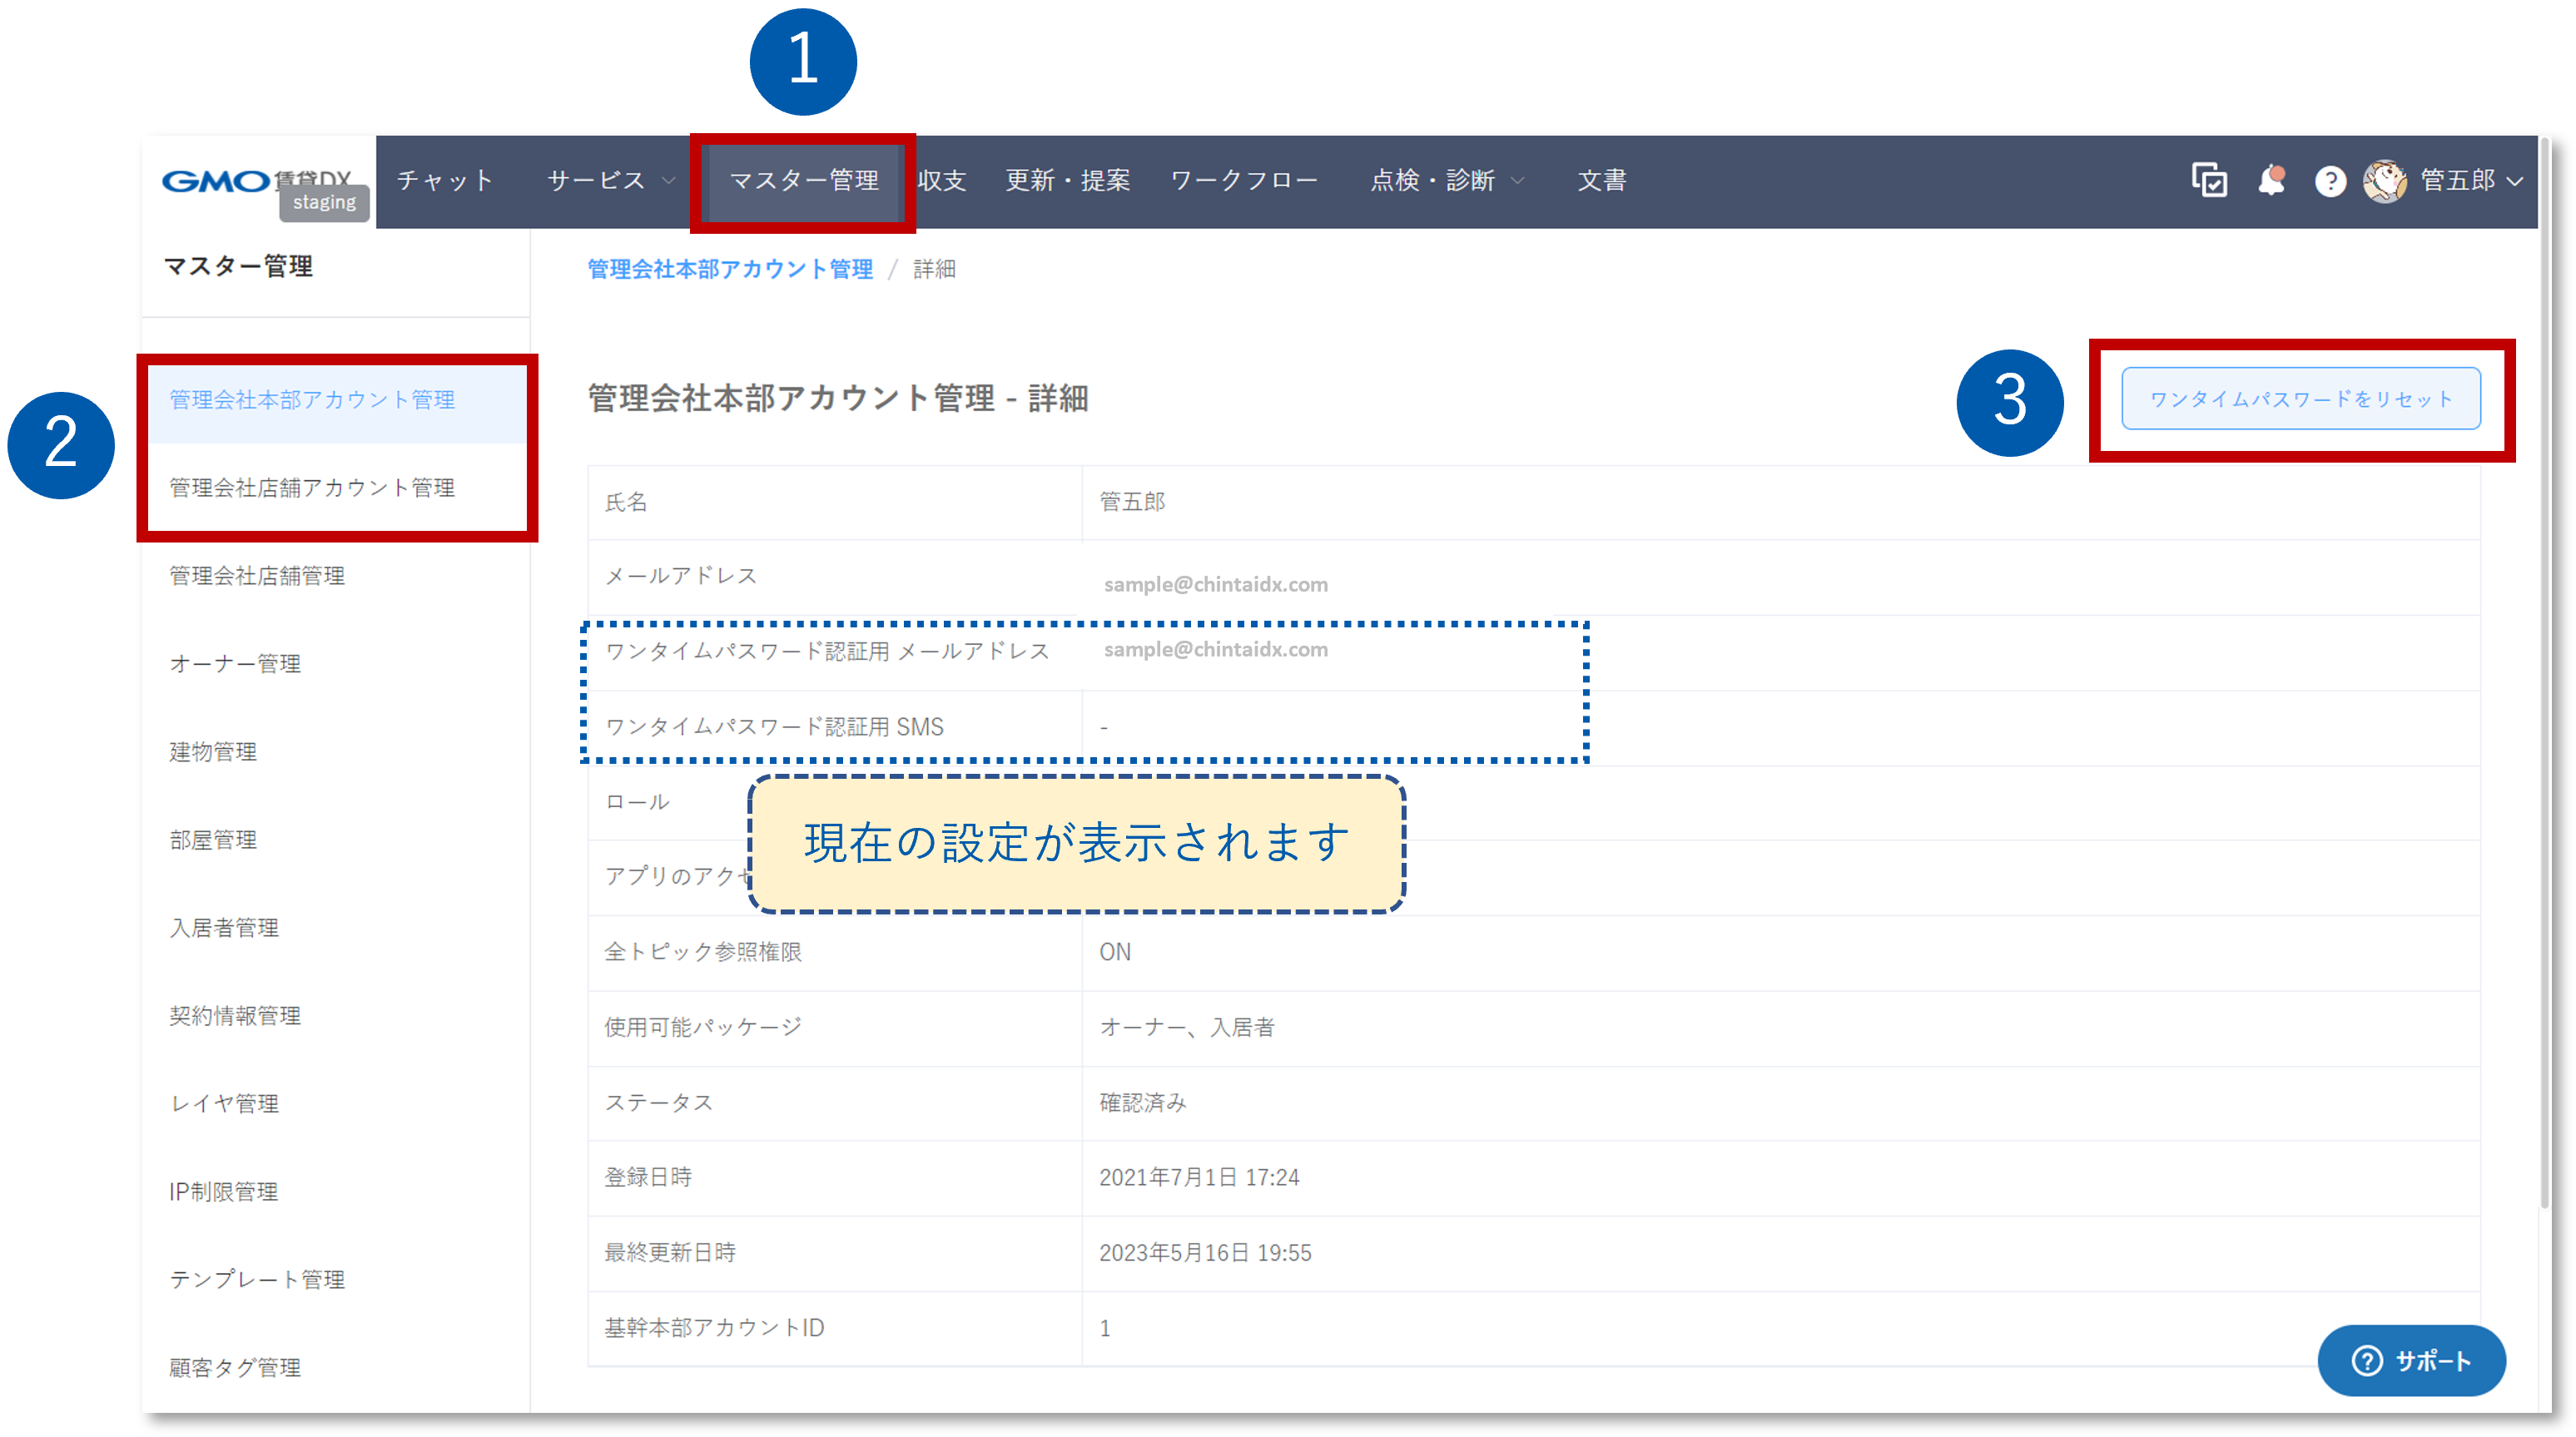The image size is (2576, 1437).
Task: Click the help question mark icon
Action: (2330, 181)
